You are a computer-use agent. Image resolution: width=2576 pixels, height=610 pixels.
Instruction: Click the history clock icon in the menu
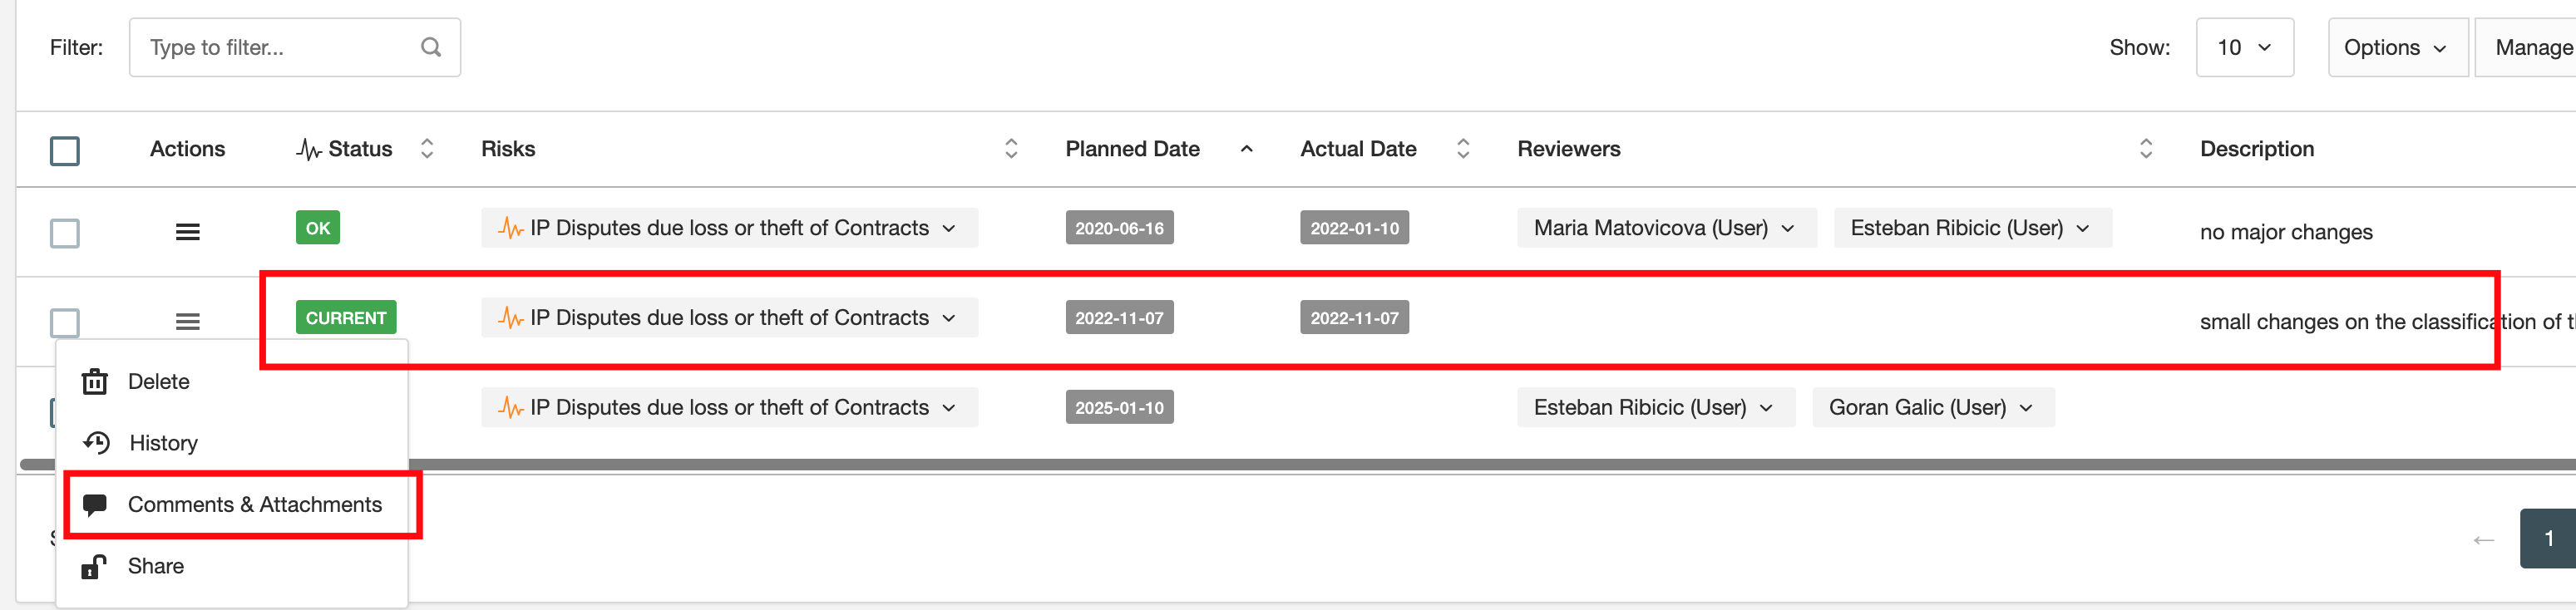pyautogui.click(x=94, y=443)
